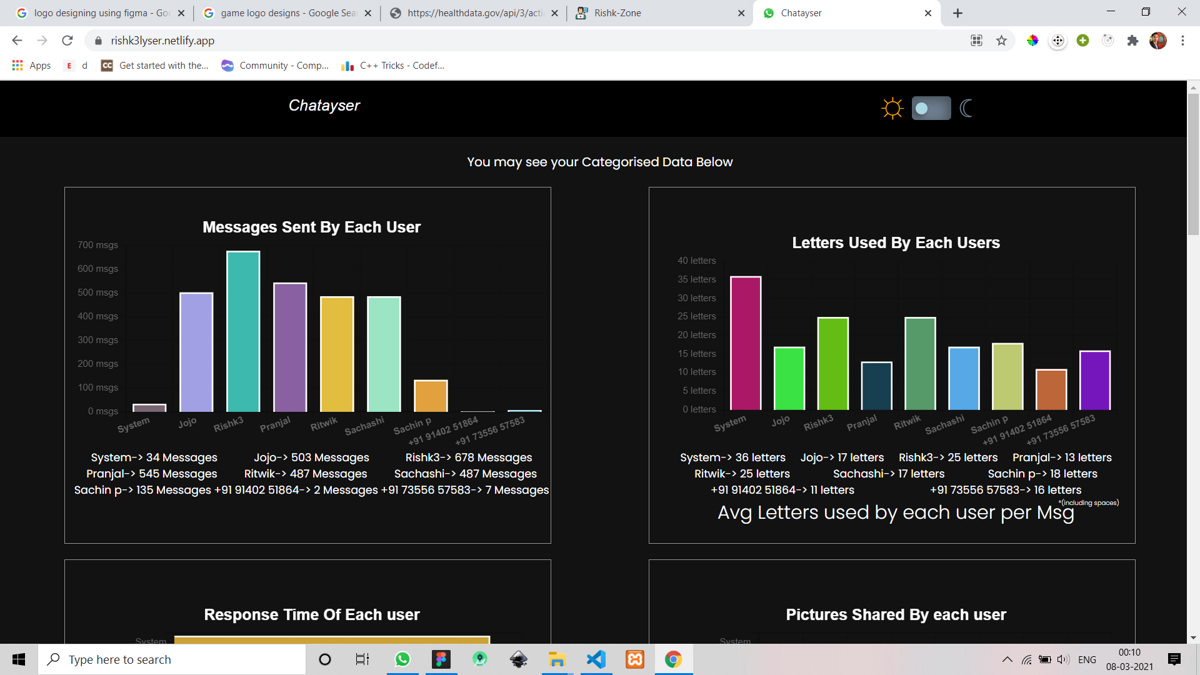
Task: Toggle the dark mode switch
Action: coord(931,108)
